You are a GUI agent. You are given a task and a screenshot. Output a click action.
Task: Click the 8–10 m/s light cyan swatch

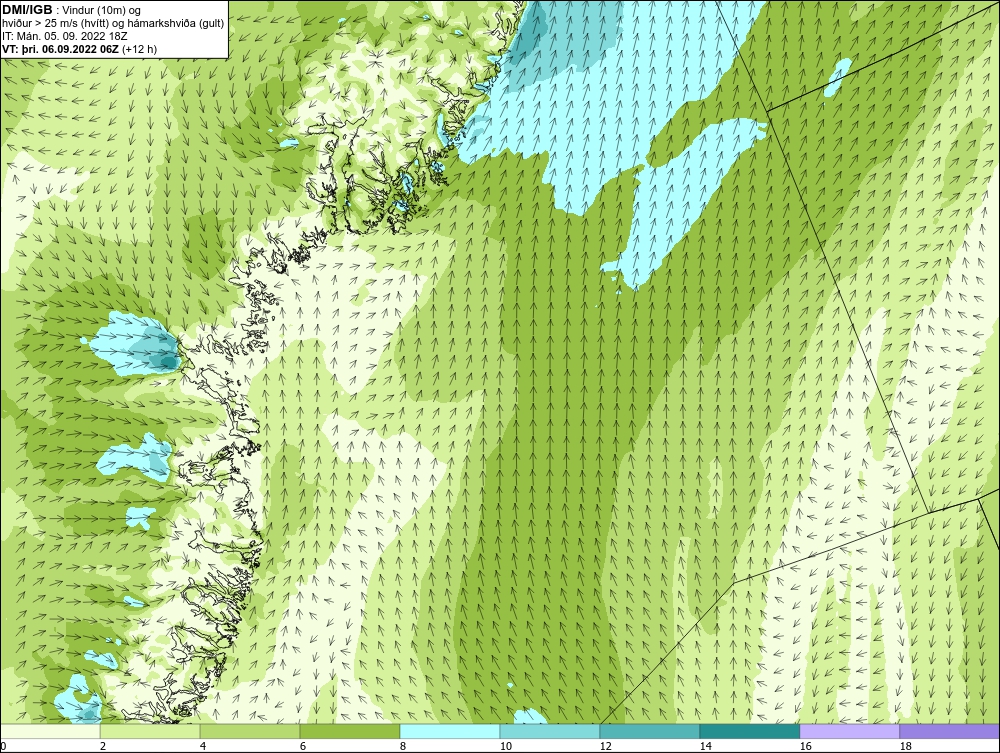(x=450, y=731)
